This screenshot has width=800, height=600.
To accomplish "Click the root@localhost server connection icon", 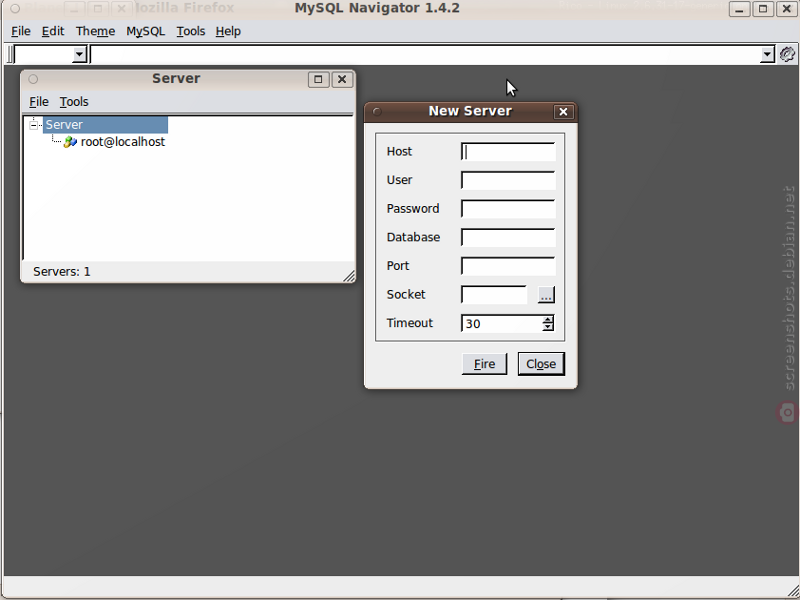I will click(70, 142).
